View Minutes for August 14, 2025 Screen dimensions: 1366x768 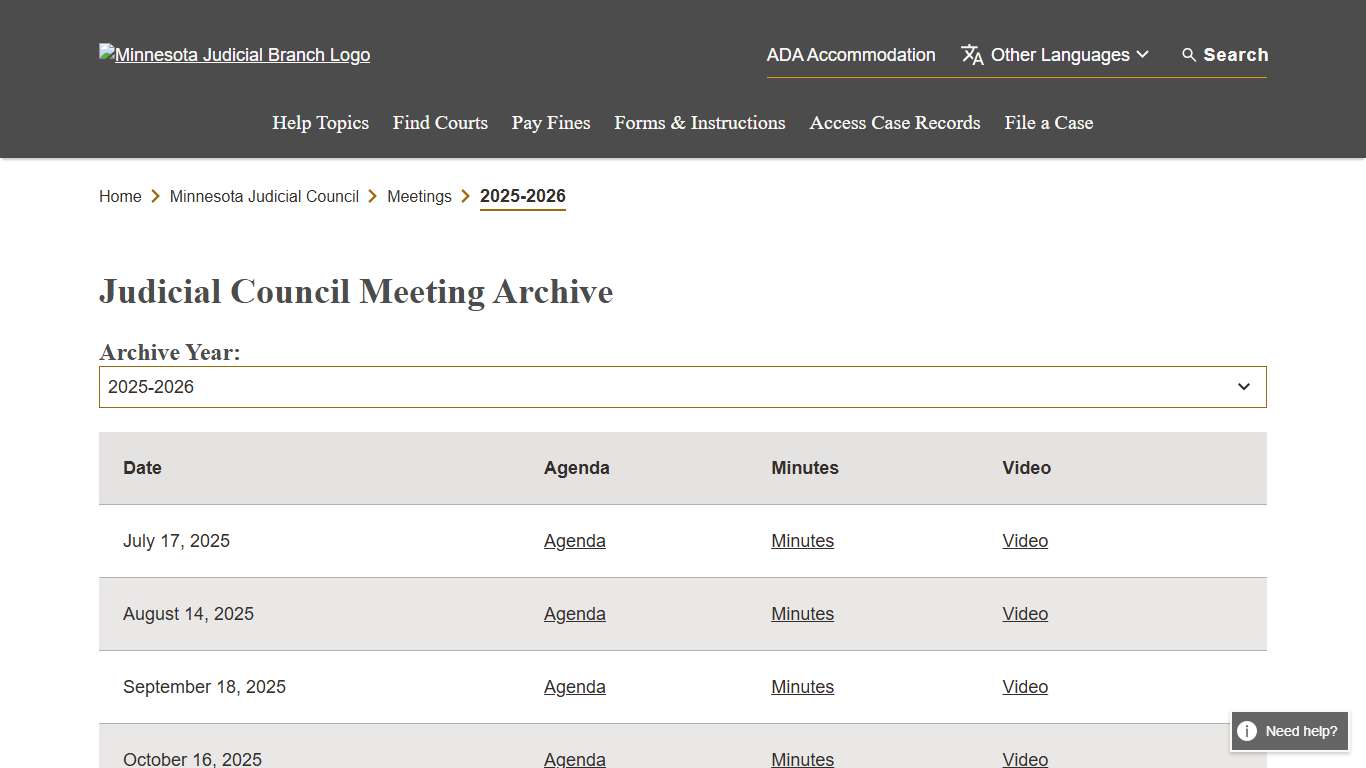tap(802, 614)
